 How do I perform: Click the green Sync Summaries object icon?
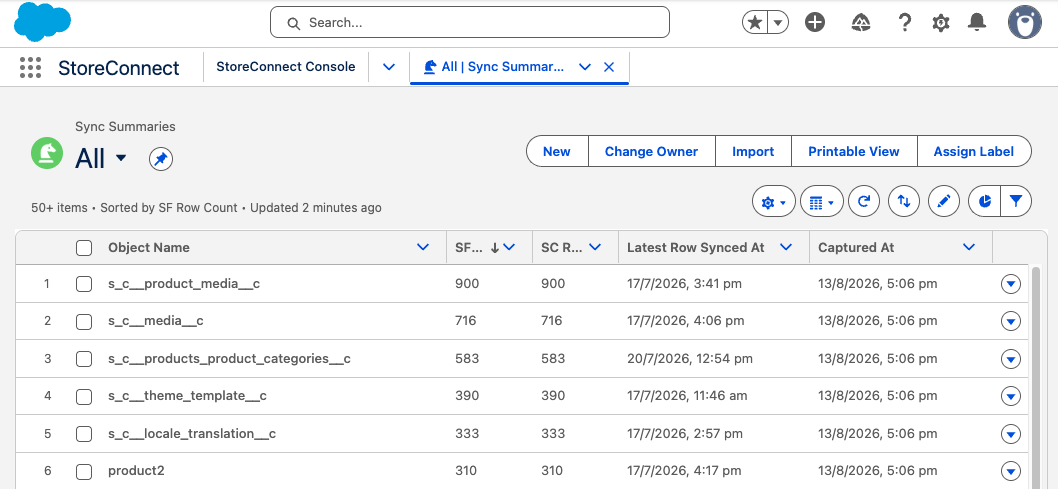tap(47, 153)
